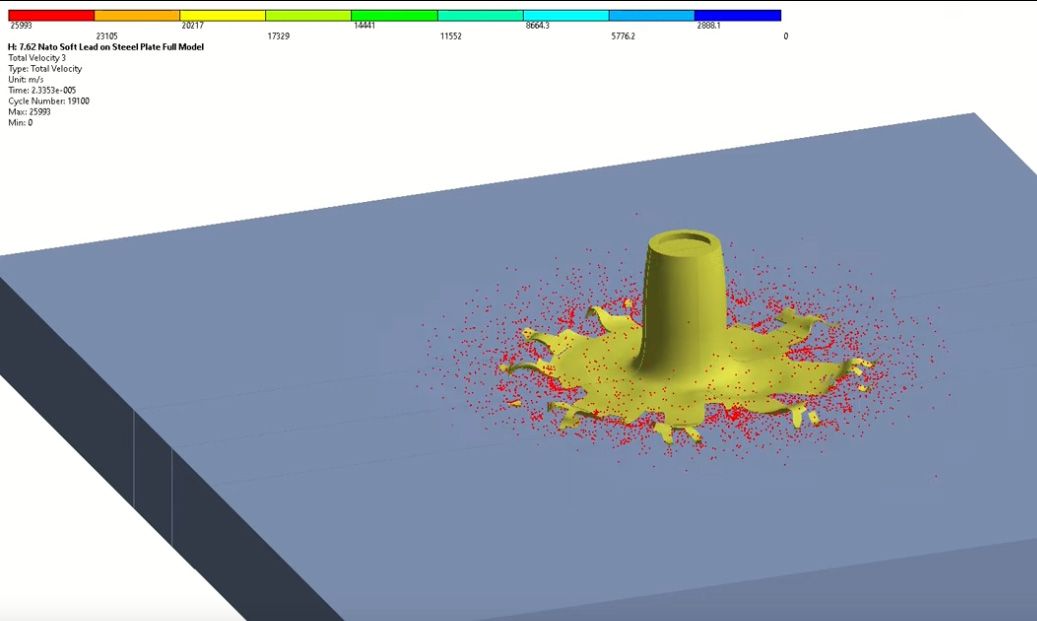Image resolution: width=1037 pixels, height=621 pixels.
Task: Click the "Min: 0" line
Action: point(21,123)
